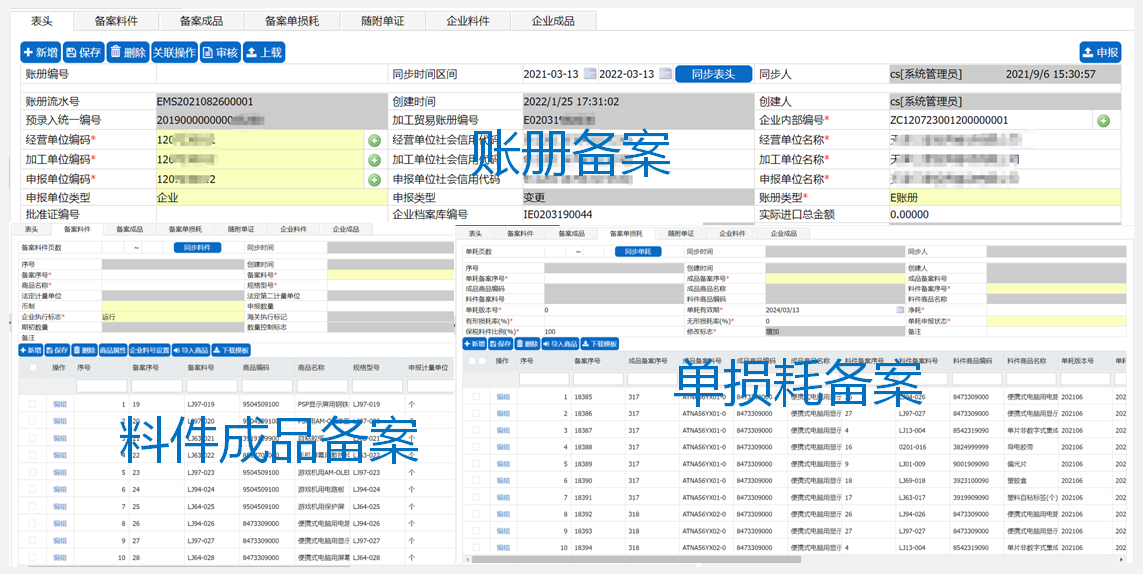The height and width of the screenshot is (574, 1143).
Task: Click the green plus beside 申报单位编码
Action: pyautogui.click(x=374, y=179)
